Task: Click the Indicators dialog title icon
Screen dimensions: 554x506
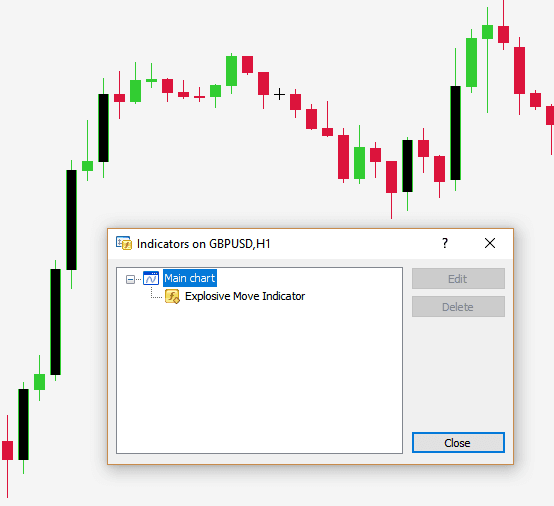Action: pyautogui.click(x=124, y=243)
